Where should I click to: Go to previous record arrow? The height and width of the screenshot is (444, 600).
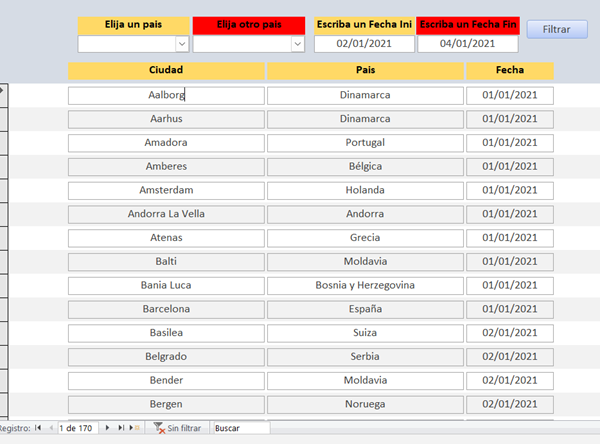click(51, 428)
